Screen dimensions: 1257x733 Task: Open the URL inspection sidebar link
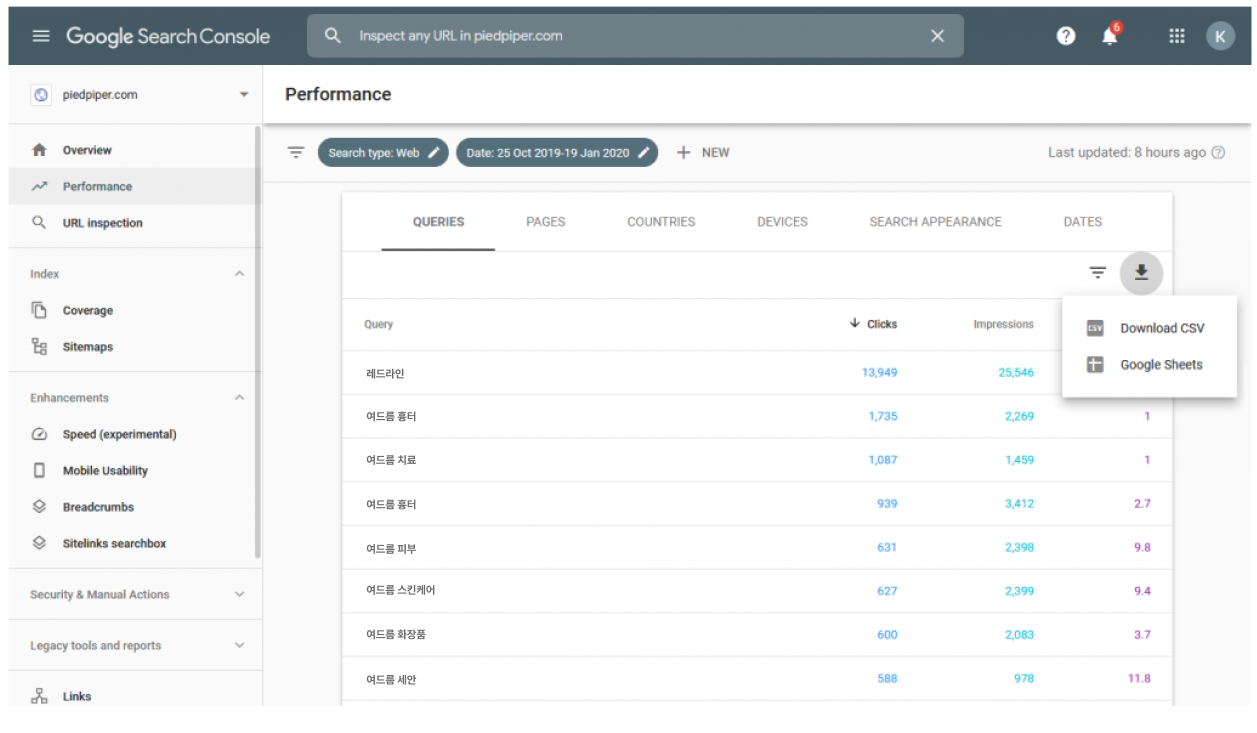click(103, 223)
